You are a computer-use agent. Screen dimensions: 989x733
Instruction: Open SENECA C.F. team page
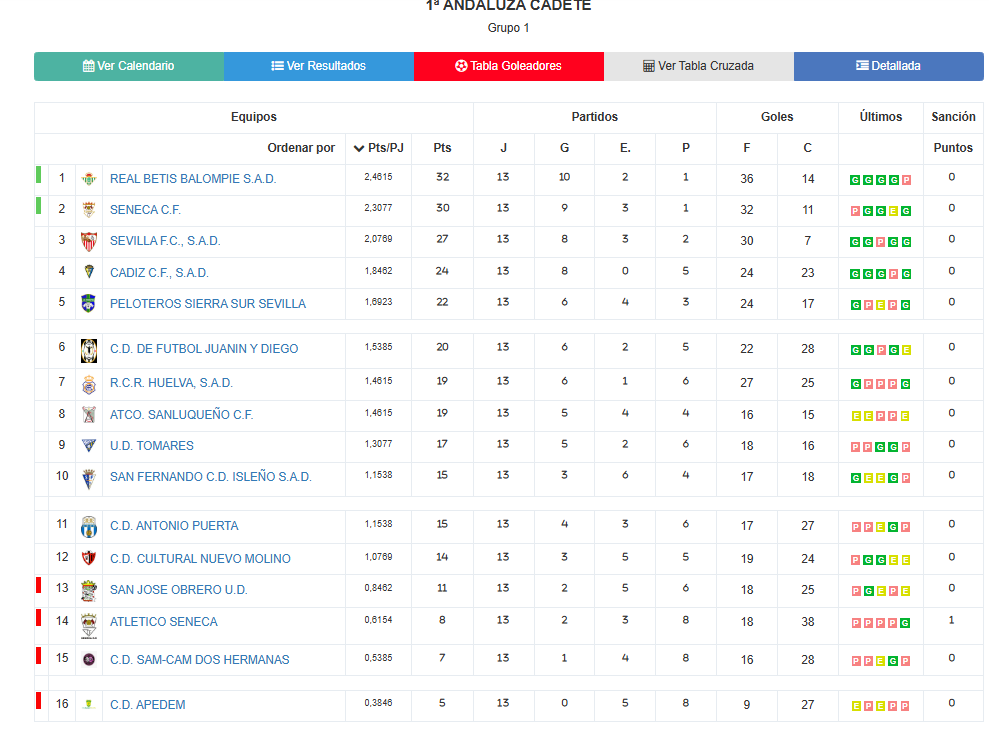(x=145, y=210)
